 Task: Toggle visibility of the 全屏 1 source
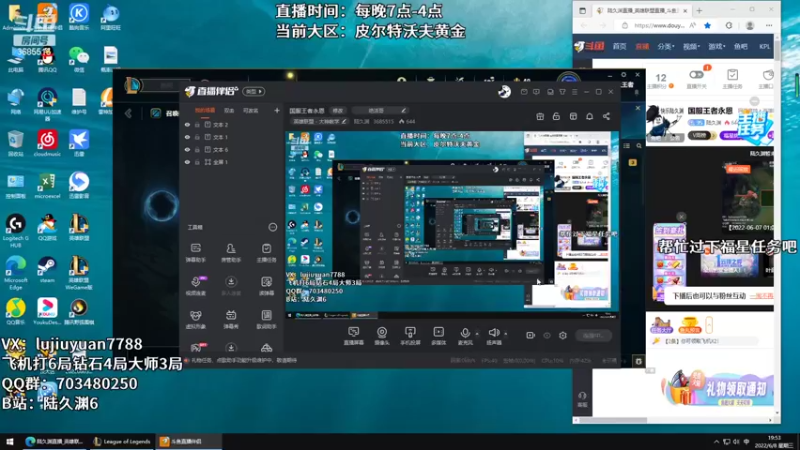(187, 162)
